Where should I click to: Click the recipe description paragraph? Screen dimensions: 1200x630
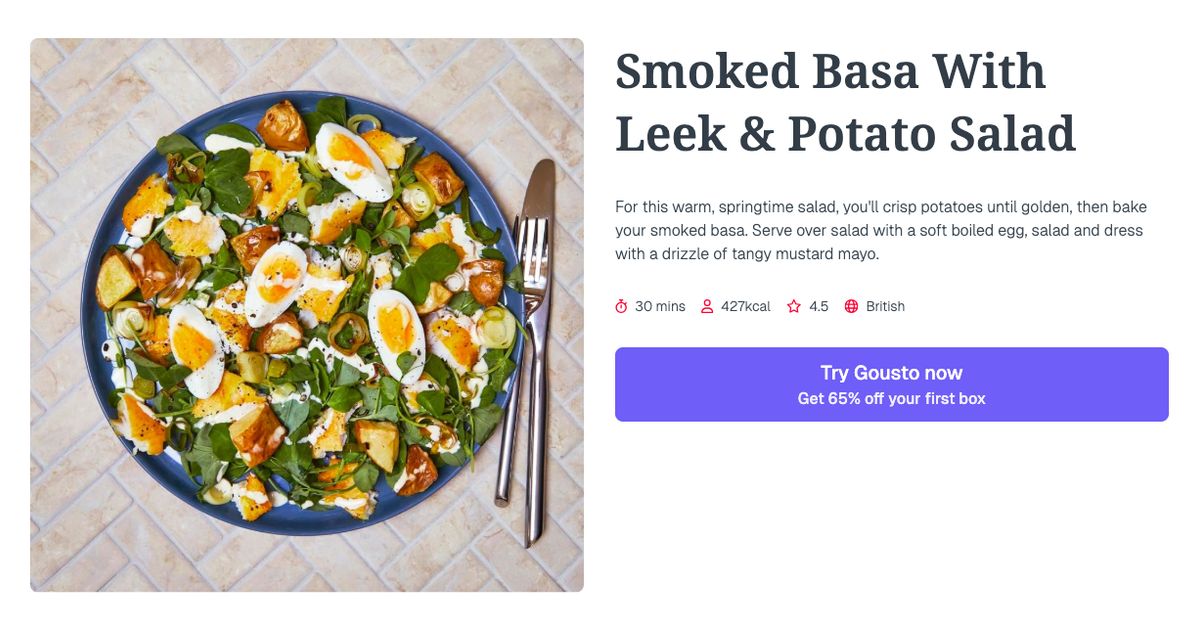880,229
